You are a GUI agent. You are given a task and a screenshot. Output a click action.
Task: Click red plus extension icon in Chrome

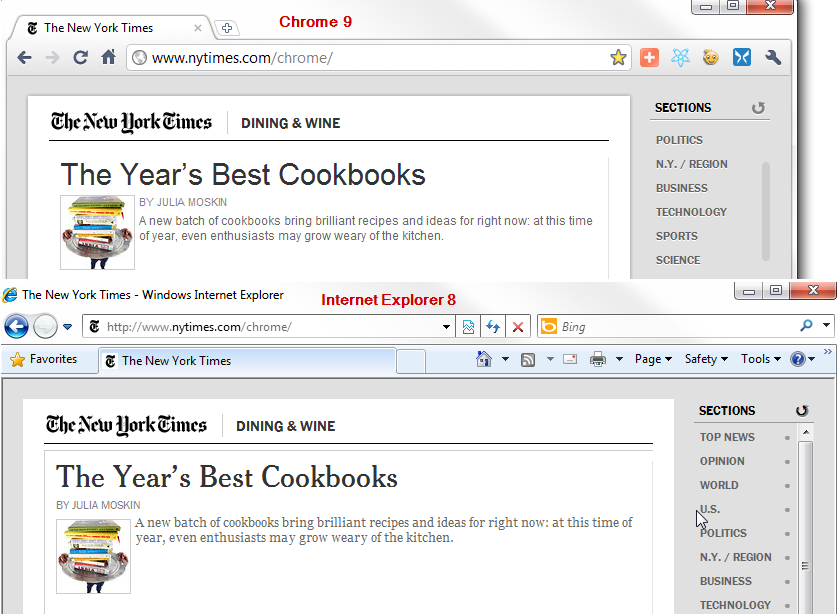pyautogui.click(x=649, y=57)
